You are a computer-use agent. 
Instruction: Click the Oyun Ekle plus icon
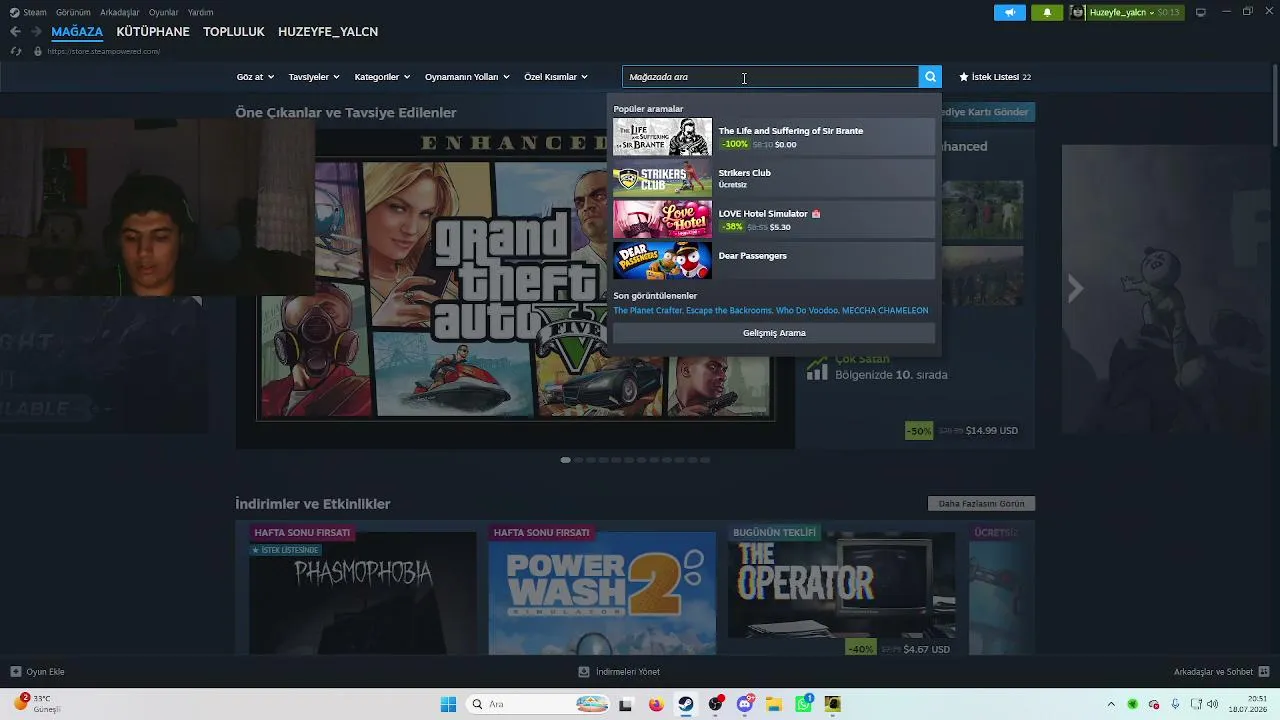[15, 672]
